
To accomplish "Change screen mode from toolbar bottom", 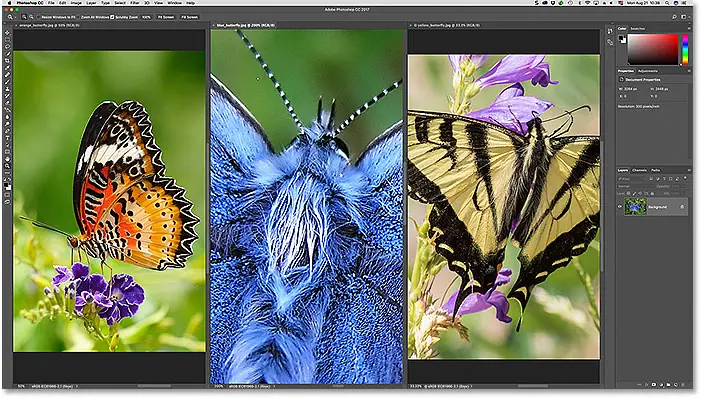I will tap(8, 202).
